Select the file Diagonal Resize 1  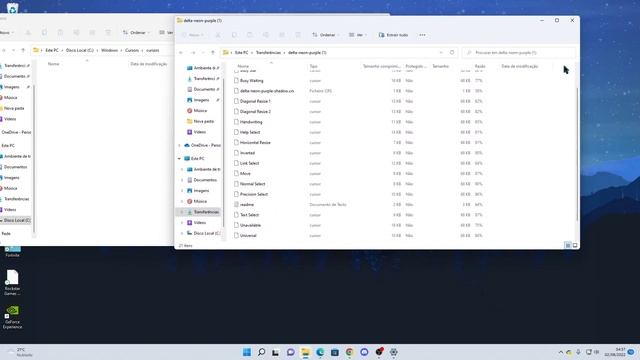pyautogui.click(x=255, y=101)
